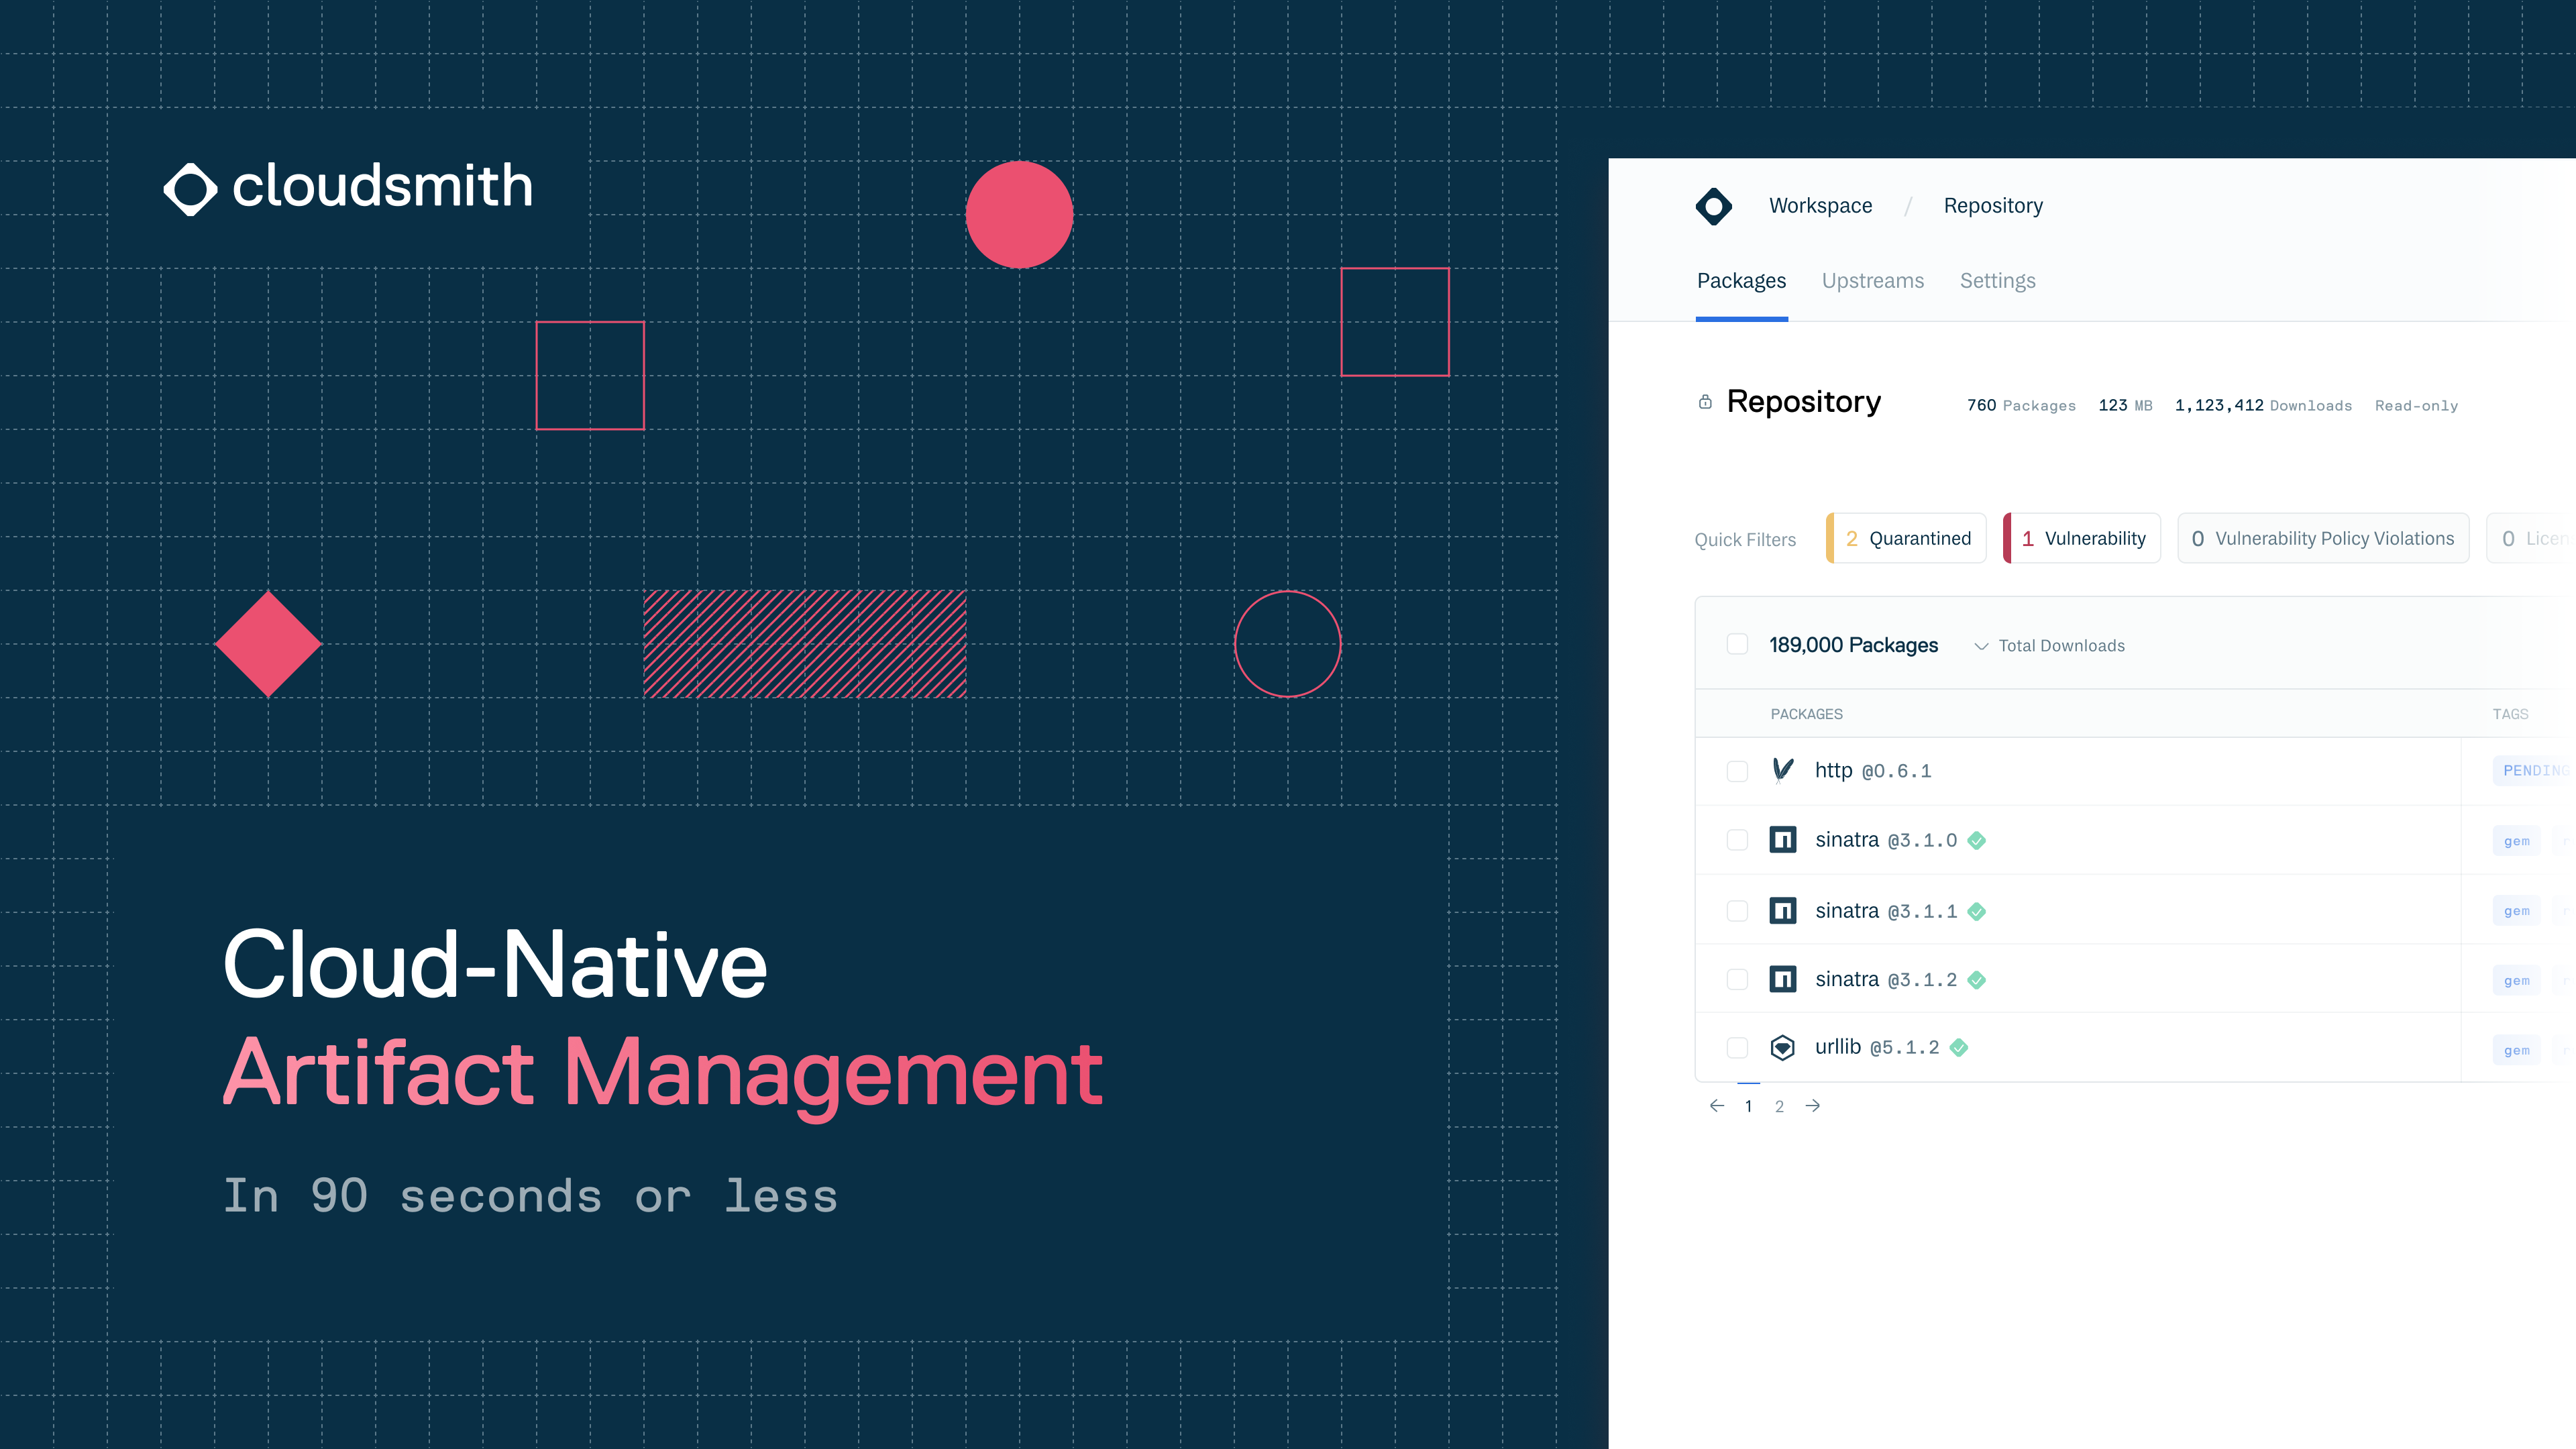The width and height of the screenshot is (2576, 1449).
Task: Select the sinatra @3.1.2 row checkbox
Action: pos(1737,979)
